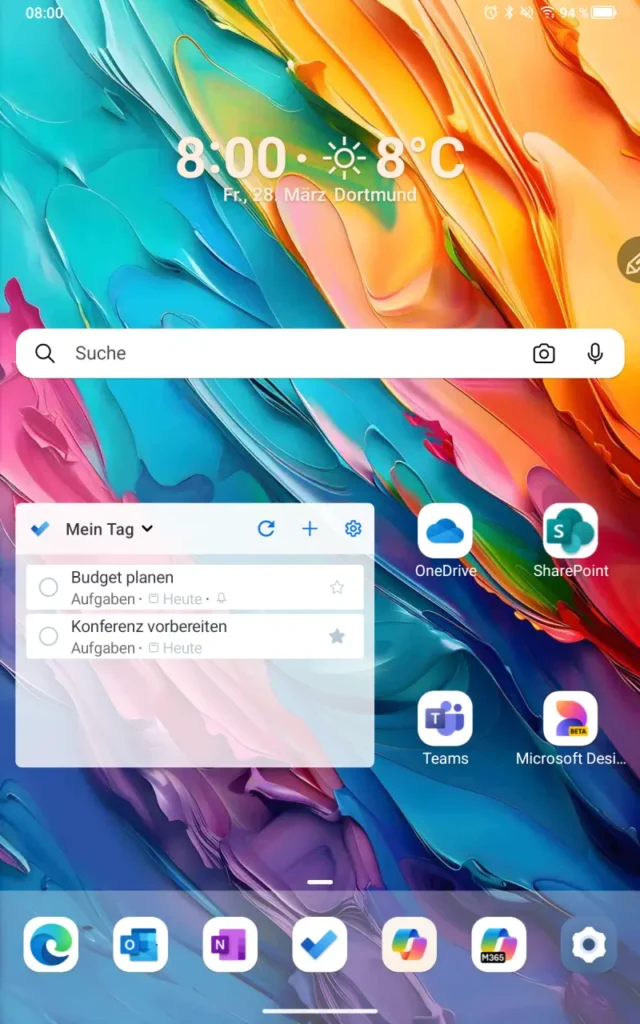Screen dimensions: 640x1024
Task: Open Copilot from the dock
Action: [x=409, y=945]
